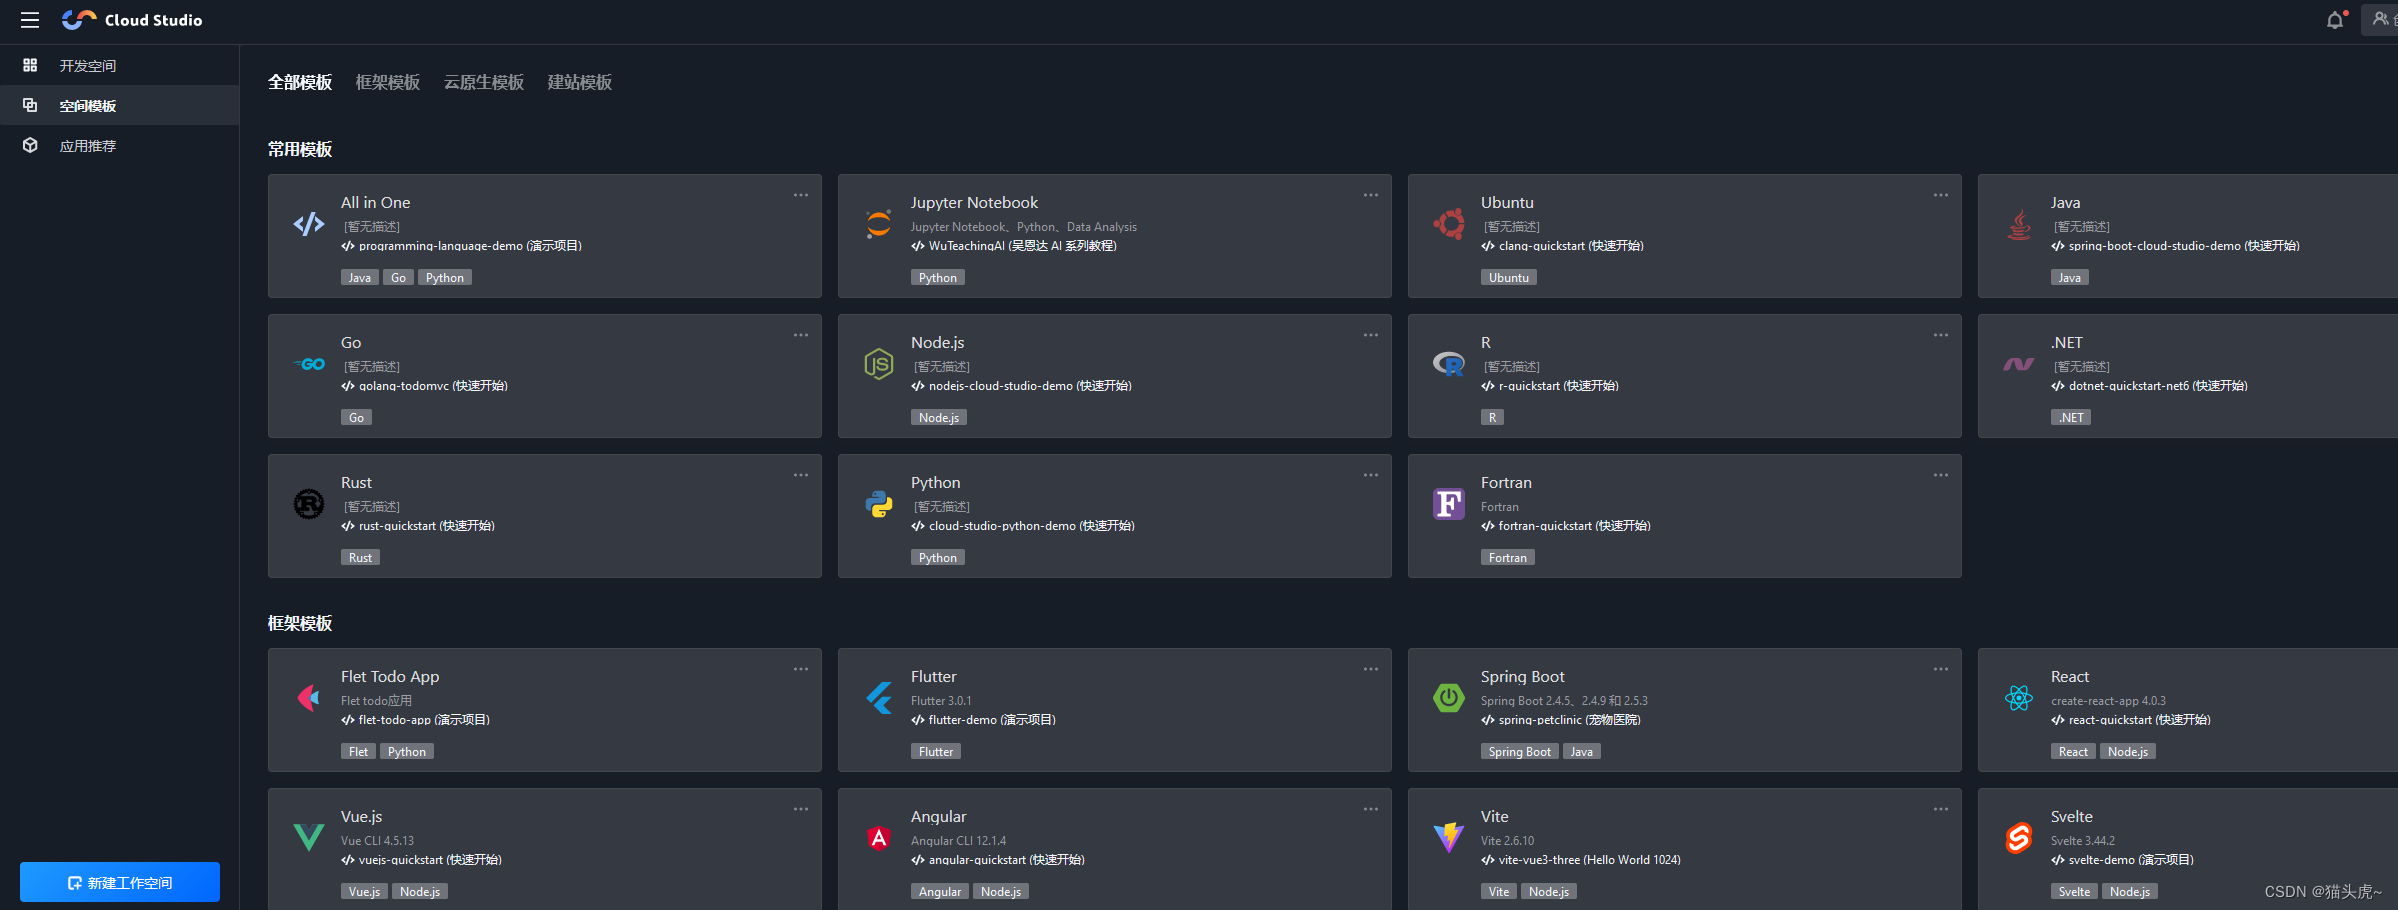
Task: Open more options on Node.js card
Action: 1371,335
